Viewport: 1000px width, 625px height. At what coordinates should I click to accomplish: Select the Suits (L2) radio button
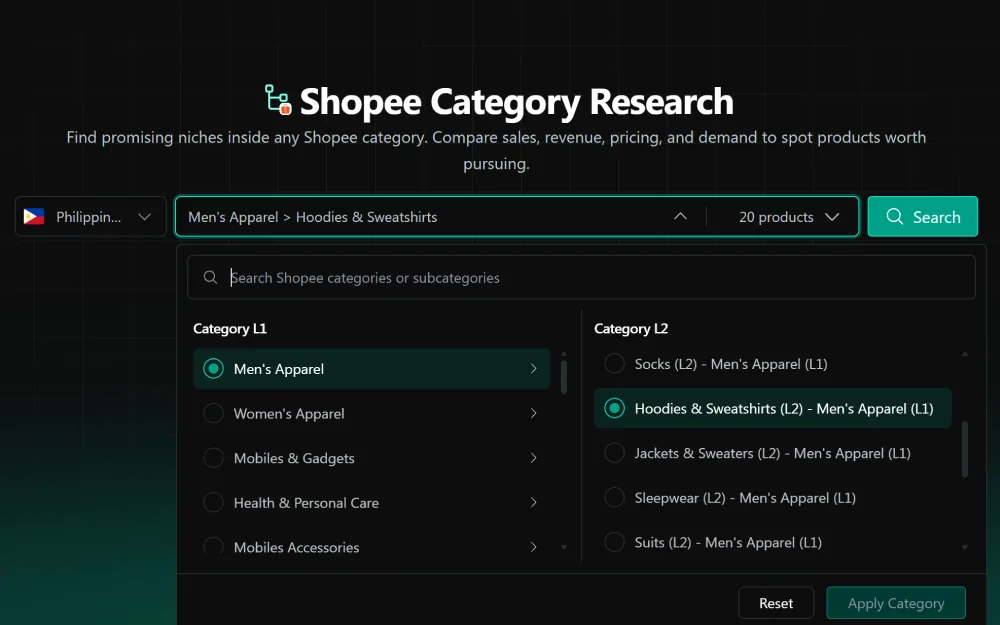coord(614,542)
